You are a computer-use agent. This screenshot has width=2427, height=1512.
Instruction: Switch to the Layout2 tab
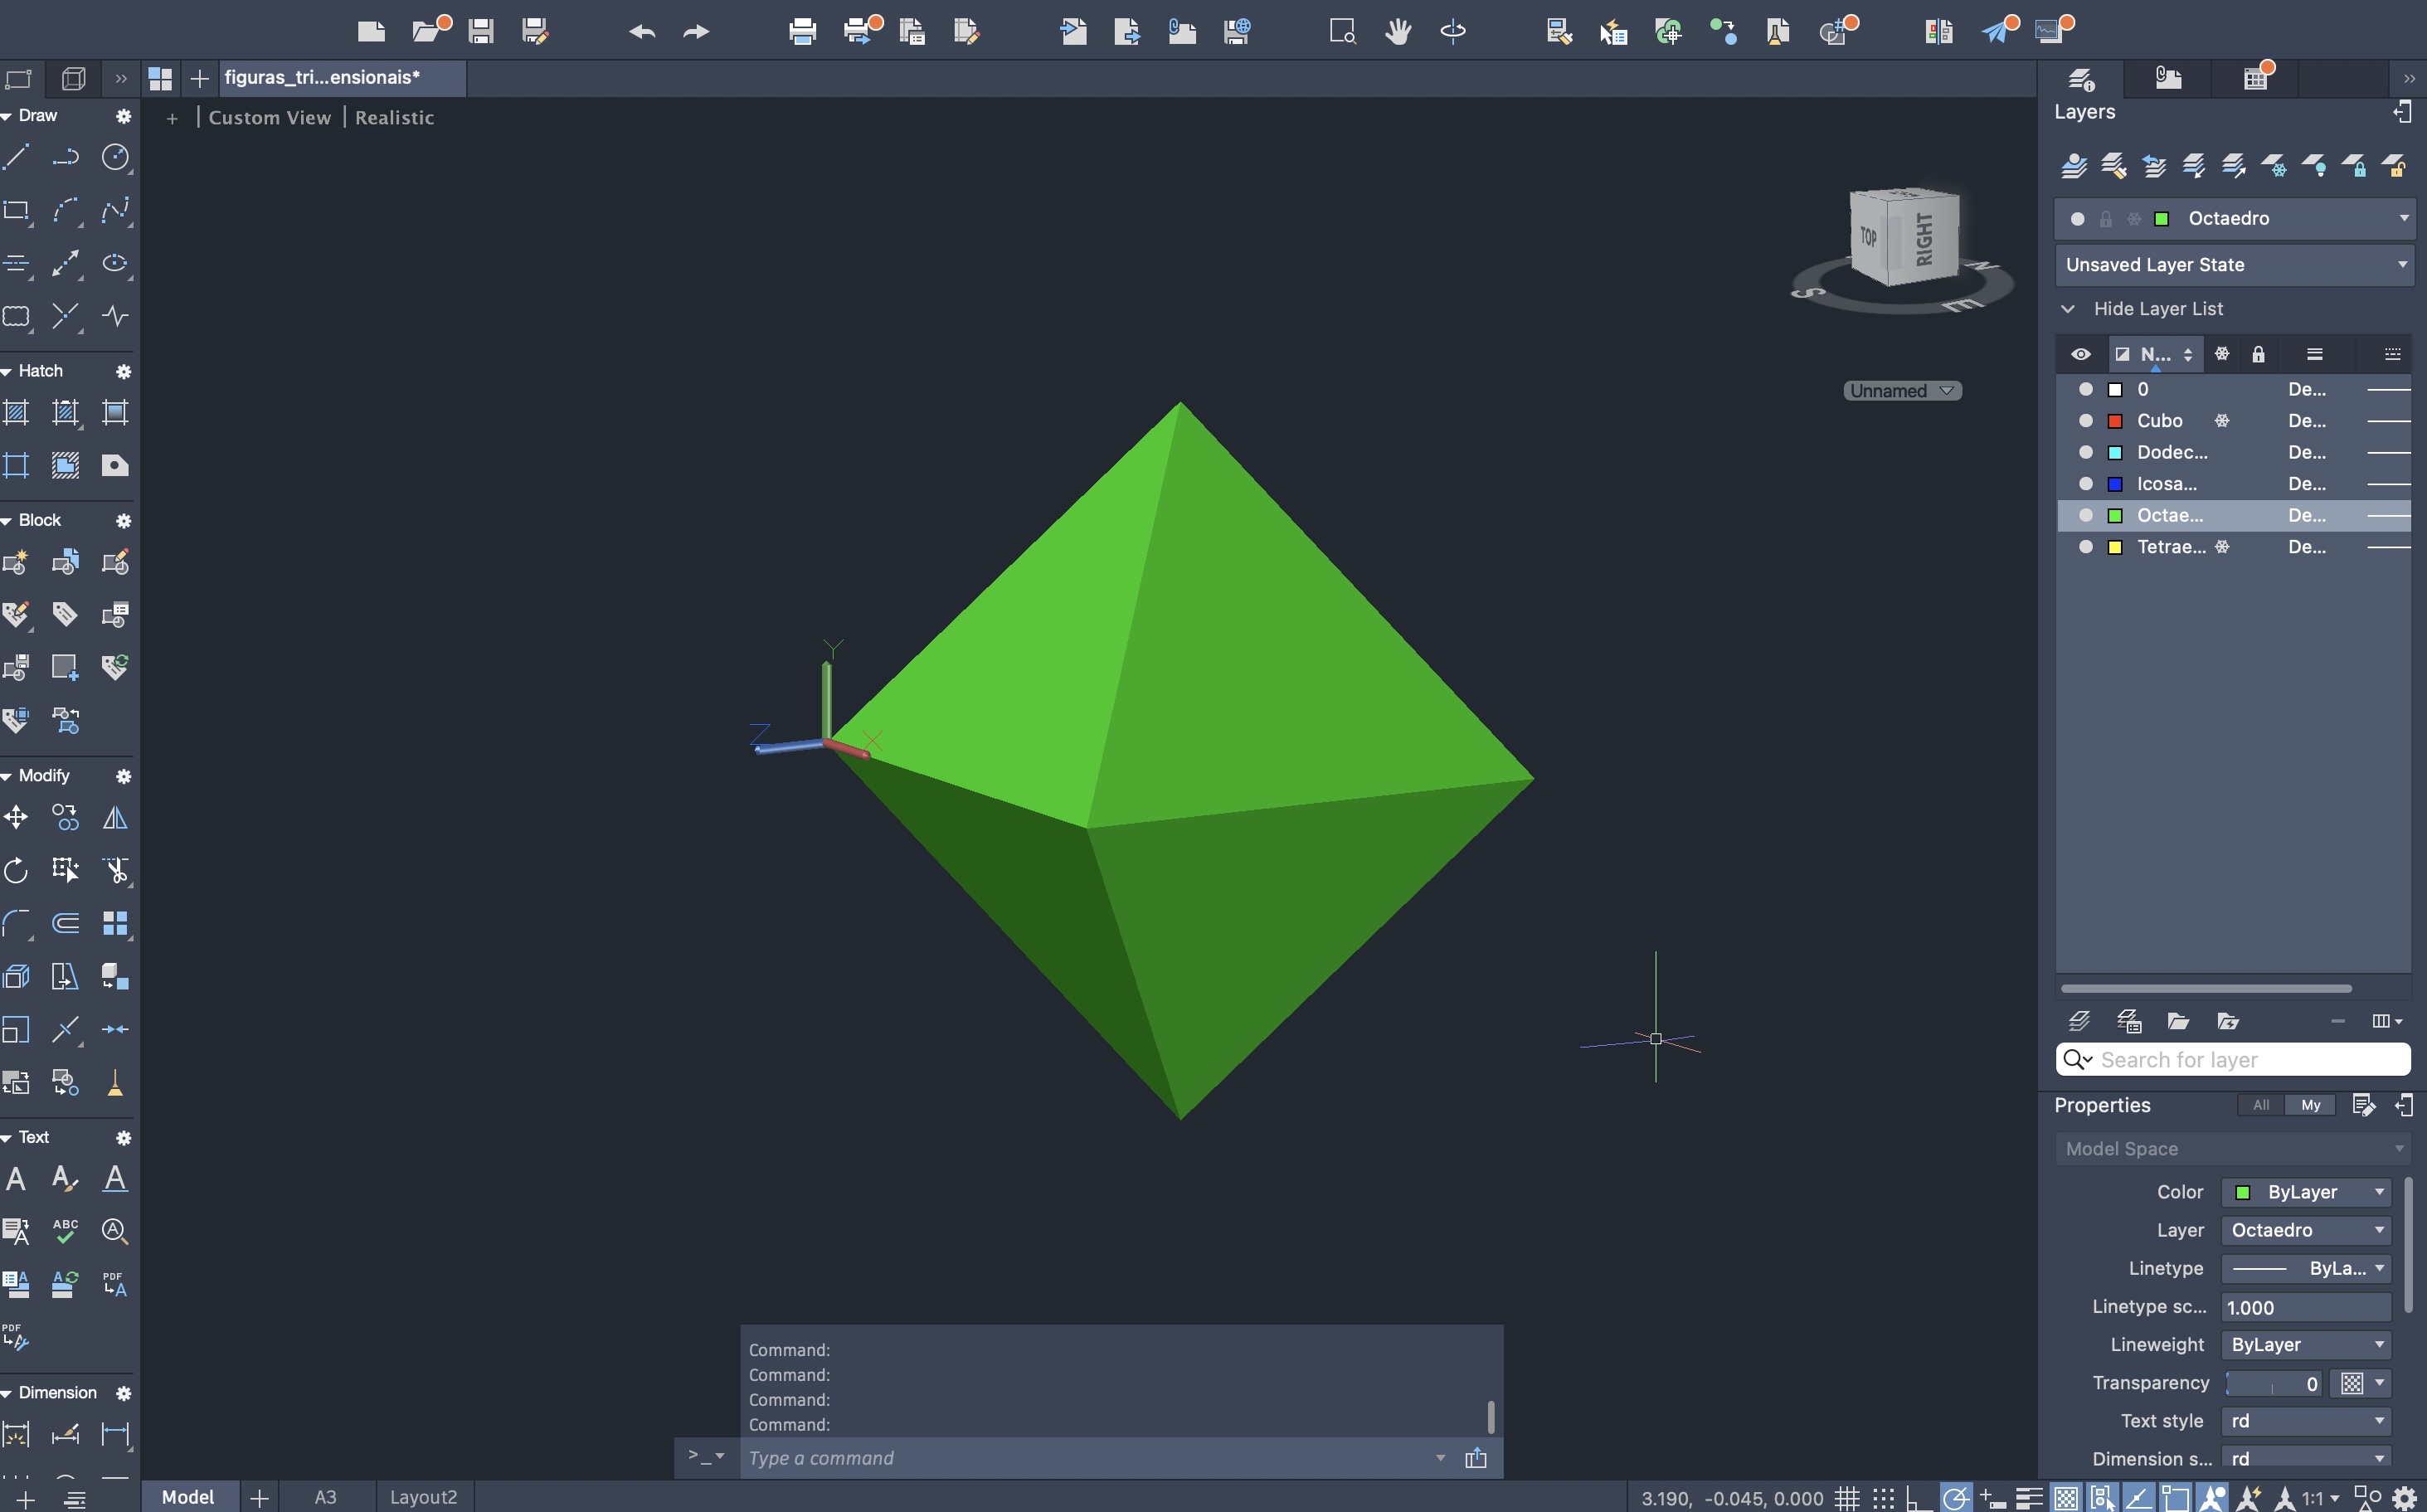[423, 1497]
